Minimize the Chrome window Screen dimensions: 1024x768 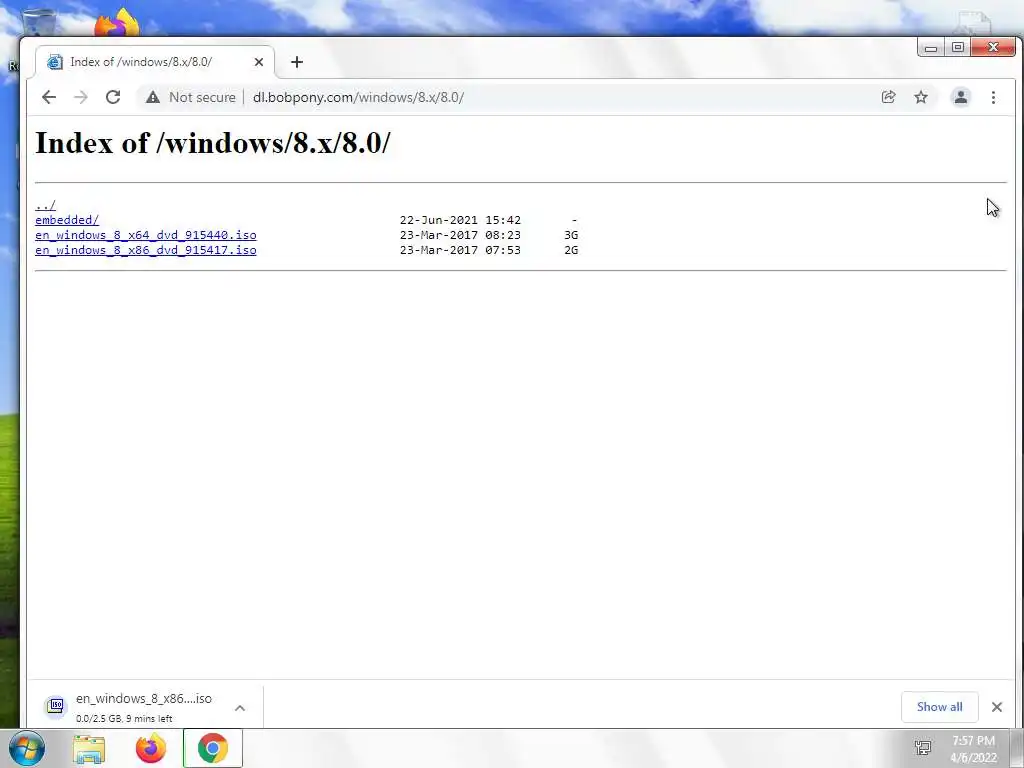[x=931, y=47]
